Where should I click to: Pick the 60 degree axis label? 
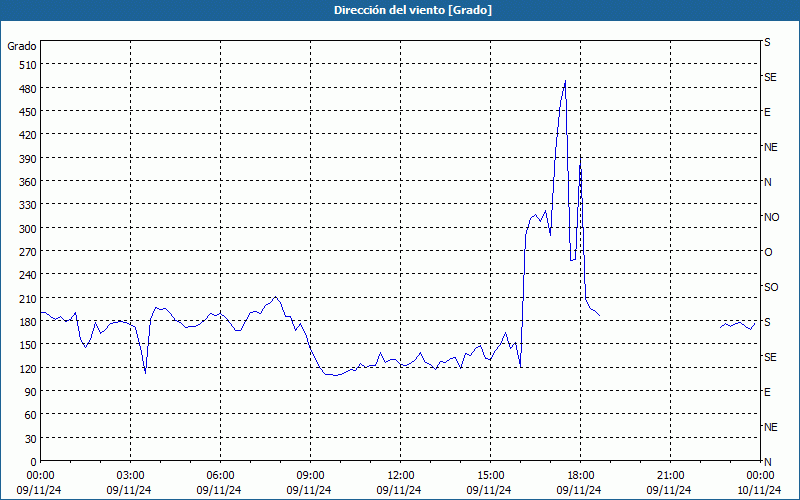click(x=31, y=415)
